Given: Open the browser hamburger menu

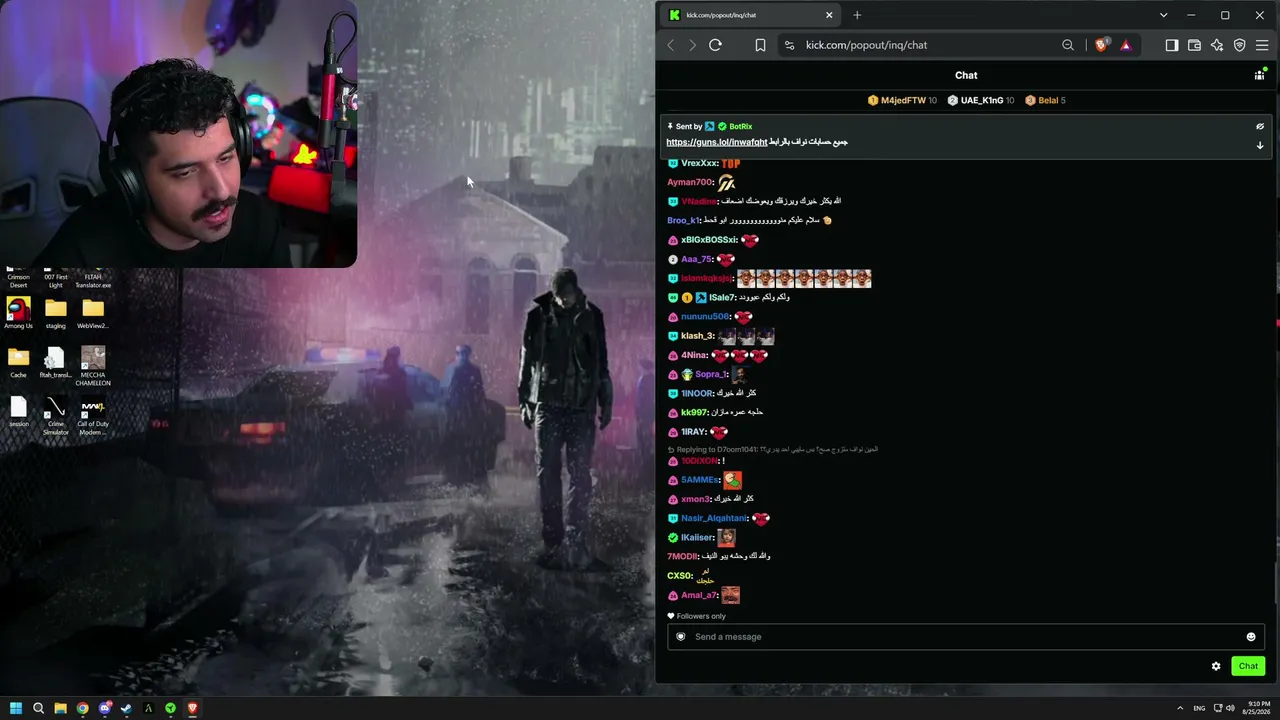Looking at the screenshot, I should (1262, 45).
